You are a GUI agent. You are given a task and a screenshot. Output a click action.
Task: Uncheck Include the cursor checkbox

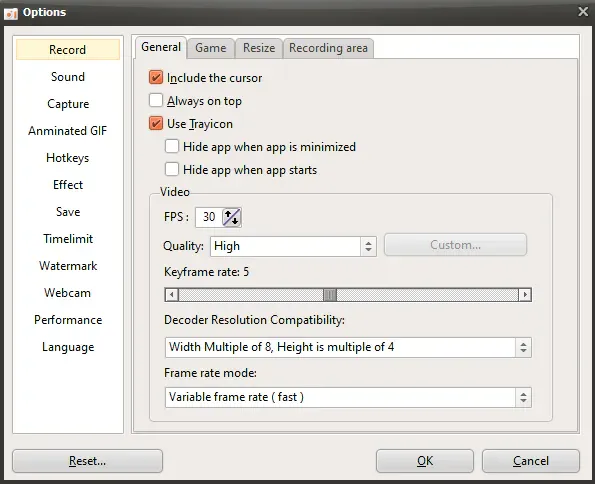tap(156, 77)
